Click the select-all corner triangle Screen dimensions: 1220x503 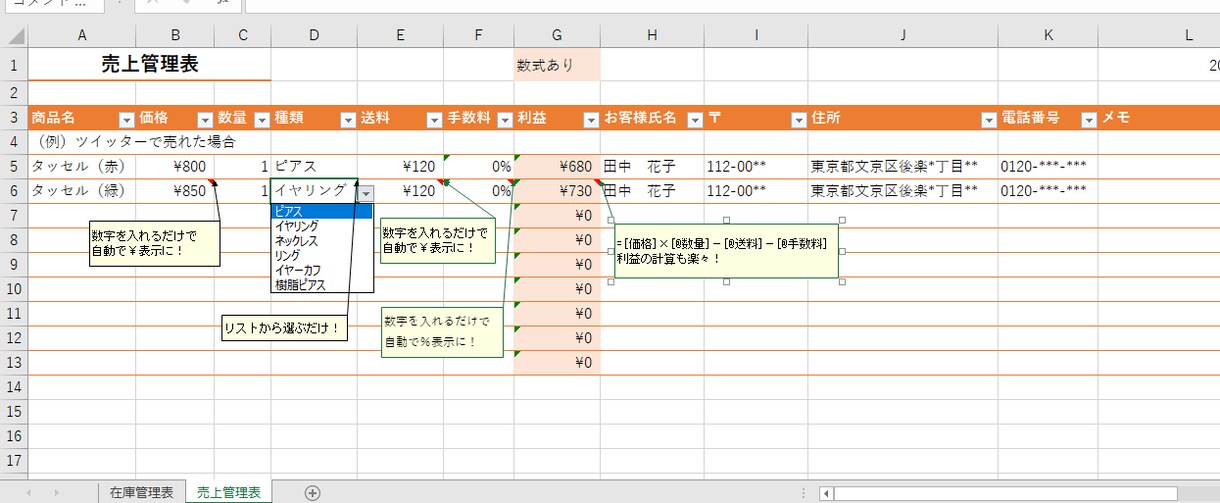click(x=14, y=36)
